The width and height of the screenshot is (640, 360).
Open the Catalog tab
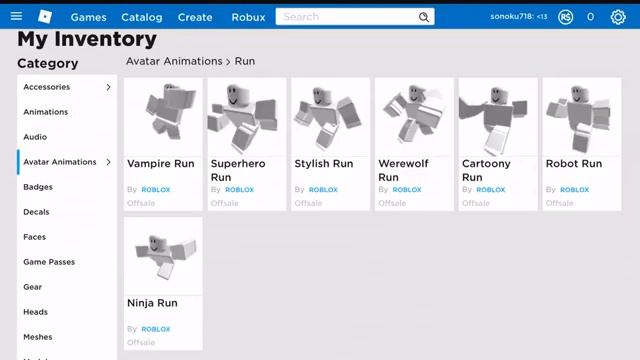coord(142,17)
